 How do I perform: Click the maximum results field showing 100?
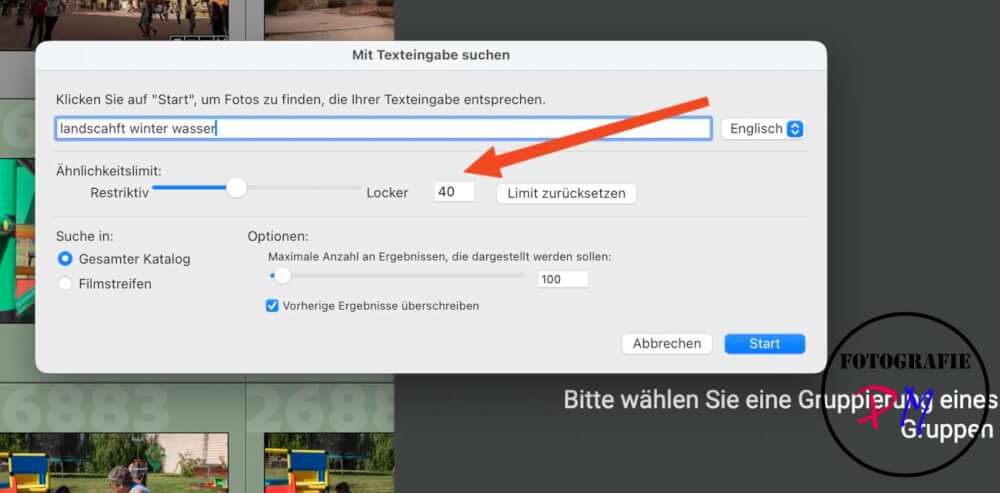[x=562, y=280]
